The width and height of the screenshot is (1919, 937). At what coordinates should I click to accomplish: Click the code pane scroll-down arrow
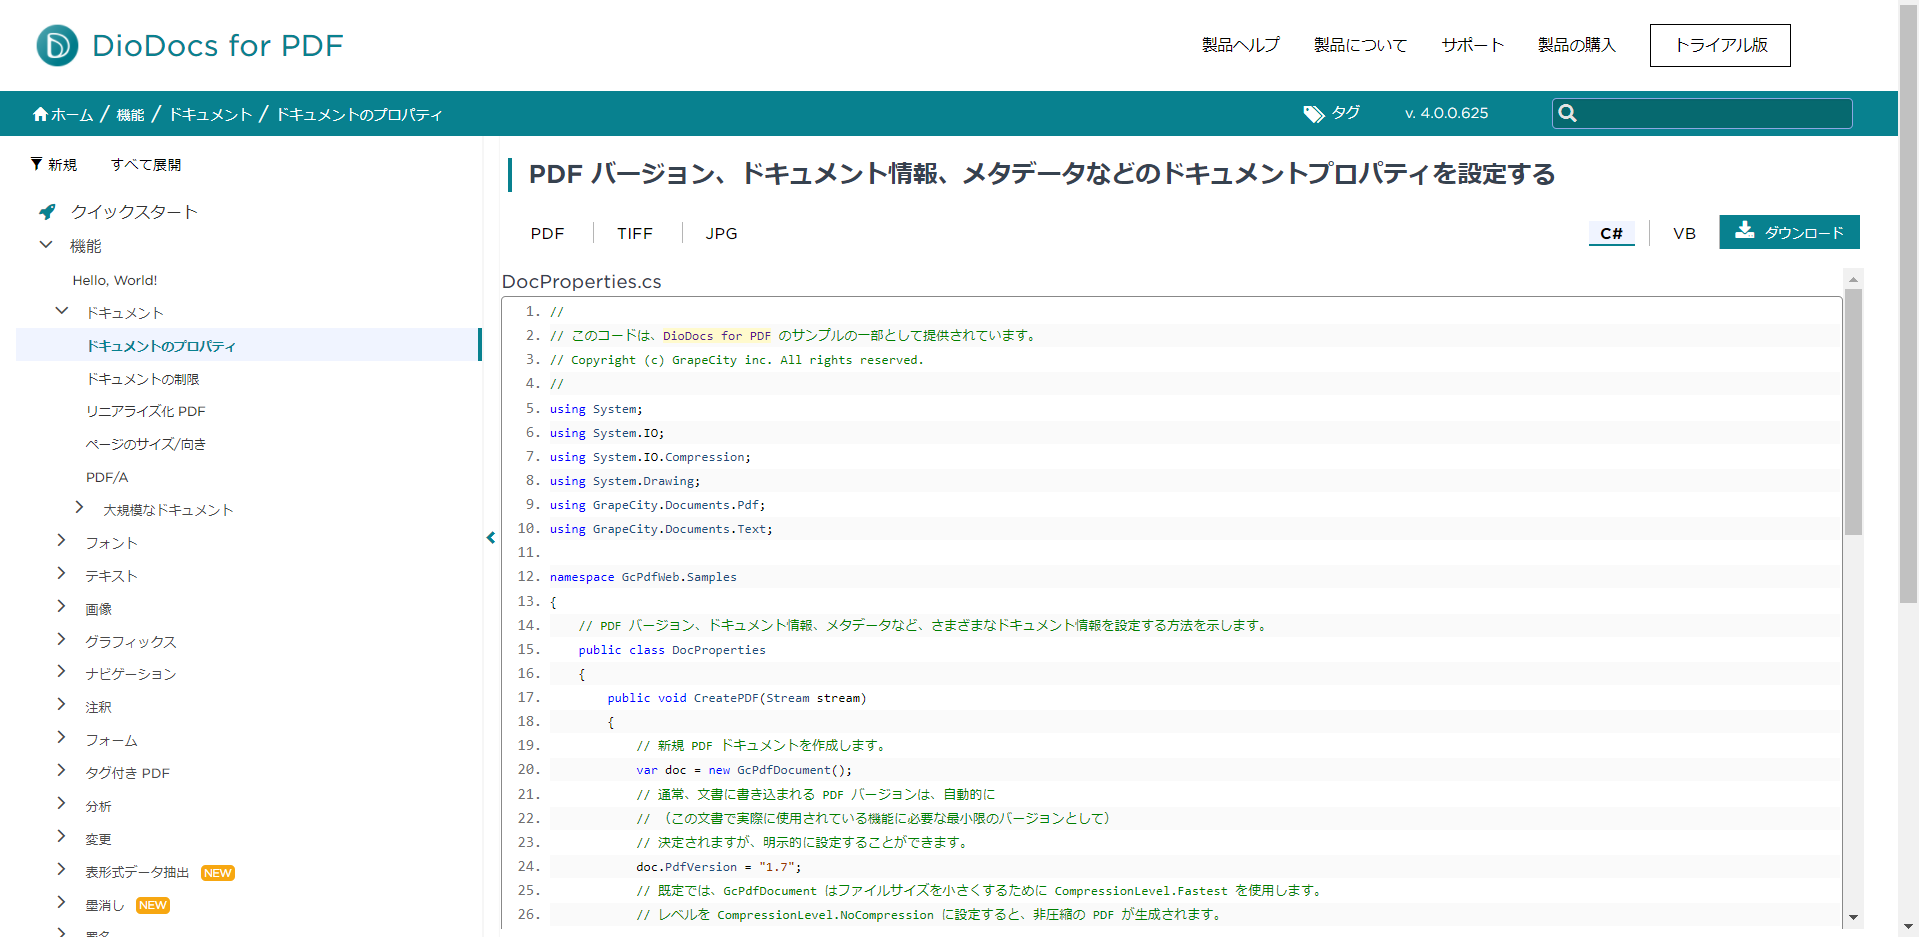click(x=1853, y=917)
